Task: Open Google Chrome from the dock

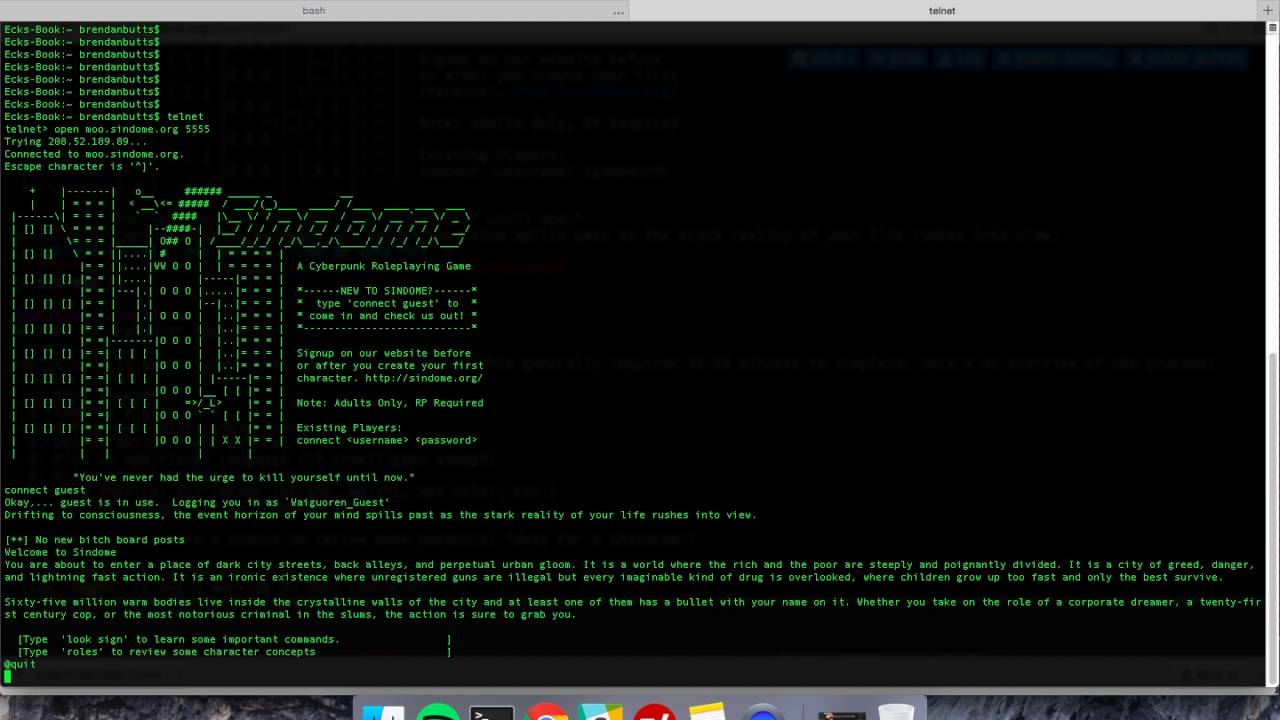Action: tap(547, 712)
